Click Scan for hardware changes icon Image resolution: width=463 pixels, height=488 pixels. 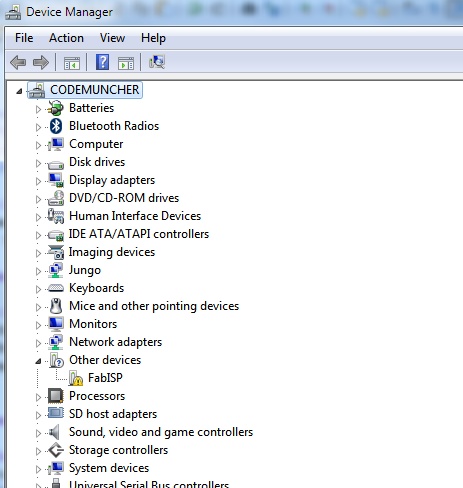click(x=157, y=62)
